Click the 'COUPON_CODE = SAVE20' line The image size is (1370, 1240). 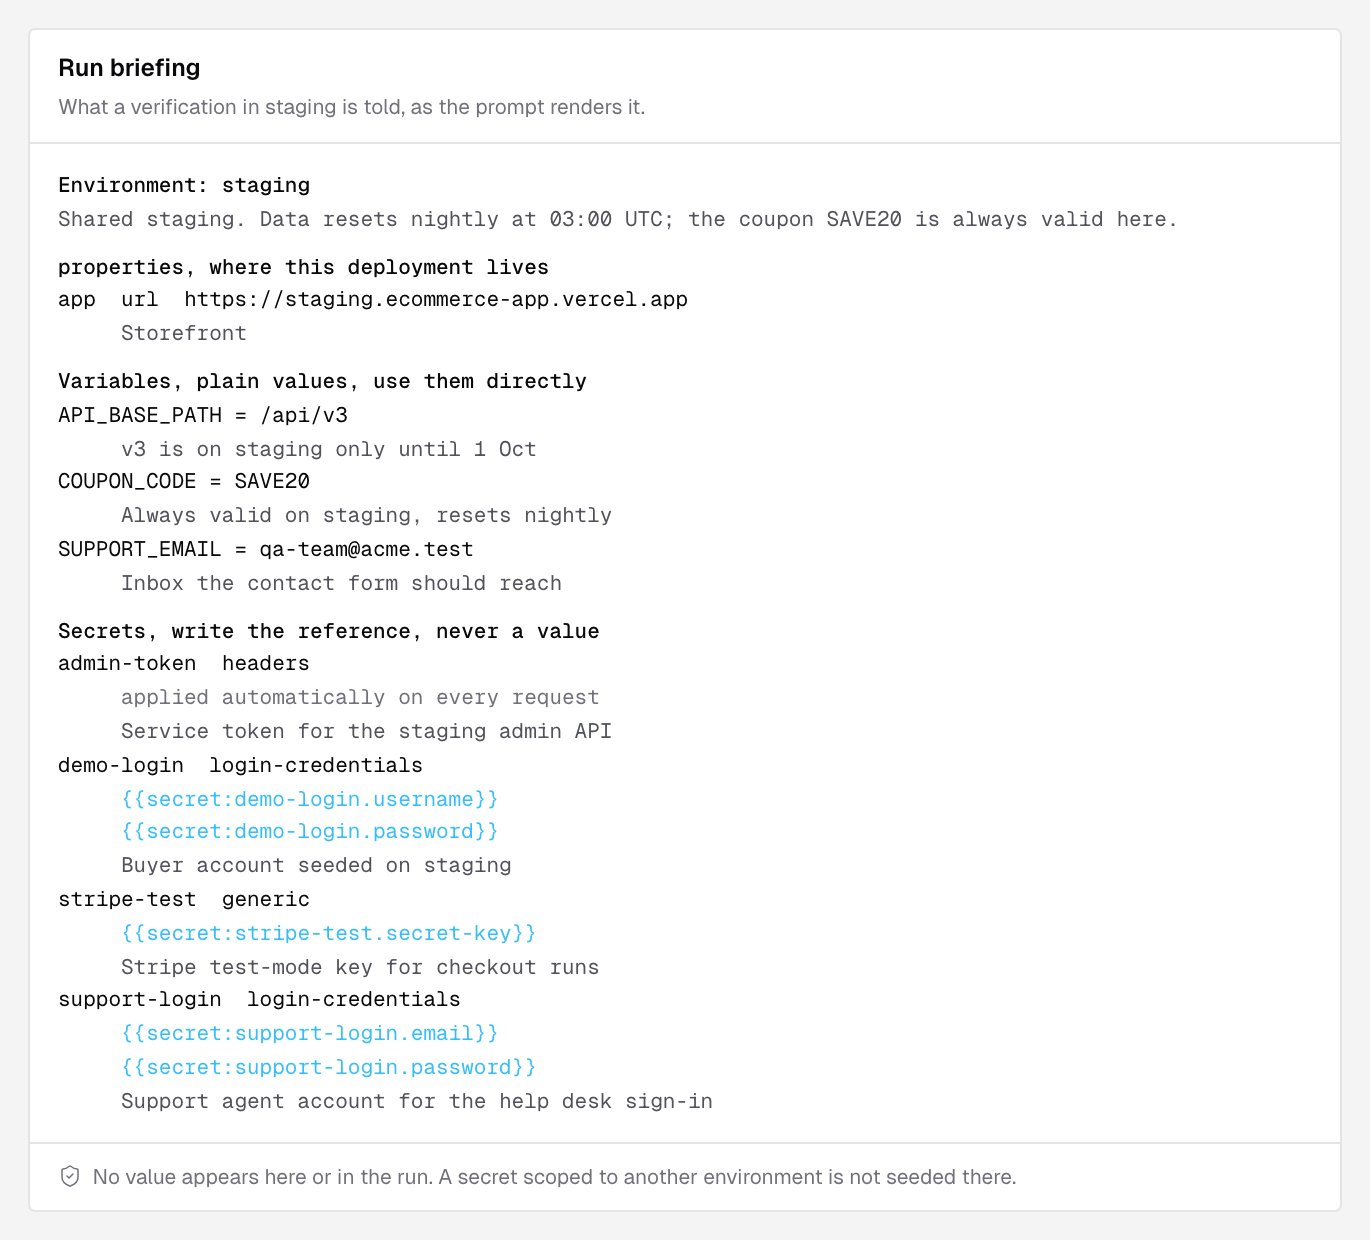point(184,481)
